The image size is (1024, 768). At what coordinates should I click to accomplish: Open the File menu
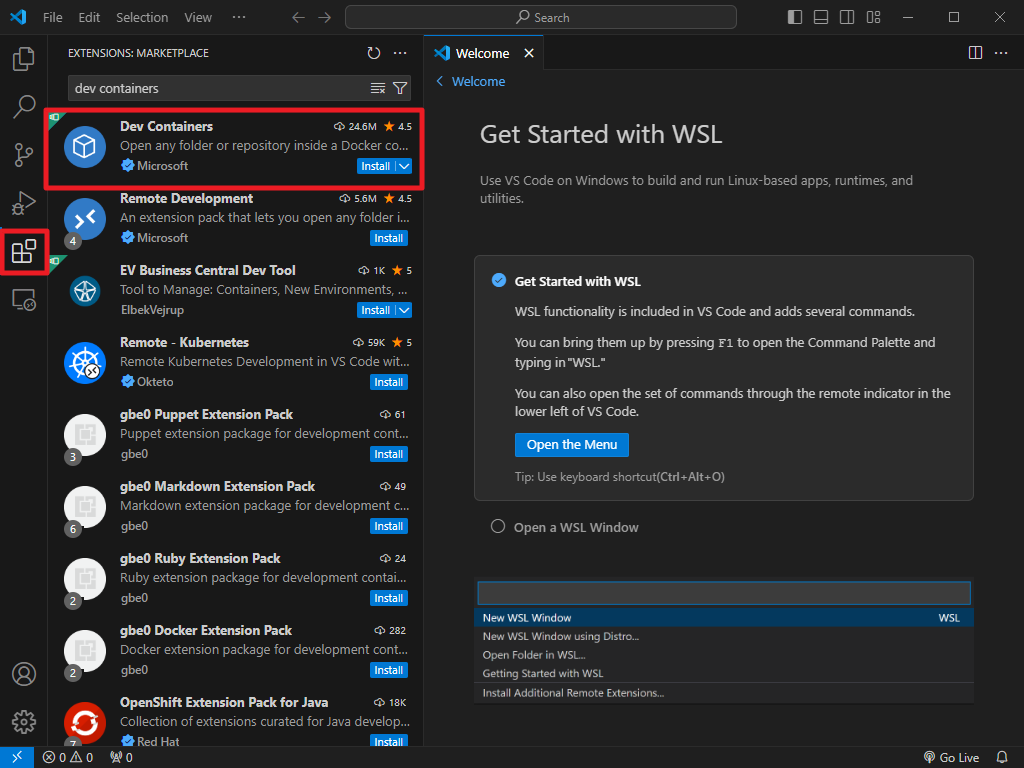click(52, 17)
